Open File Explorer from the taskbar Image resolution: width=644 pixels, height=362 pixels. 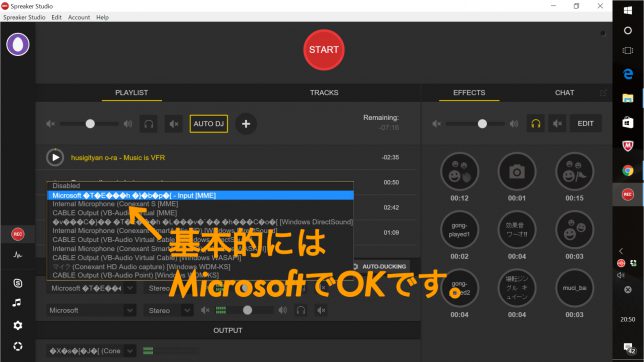point(628,98)
